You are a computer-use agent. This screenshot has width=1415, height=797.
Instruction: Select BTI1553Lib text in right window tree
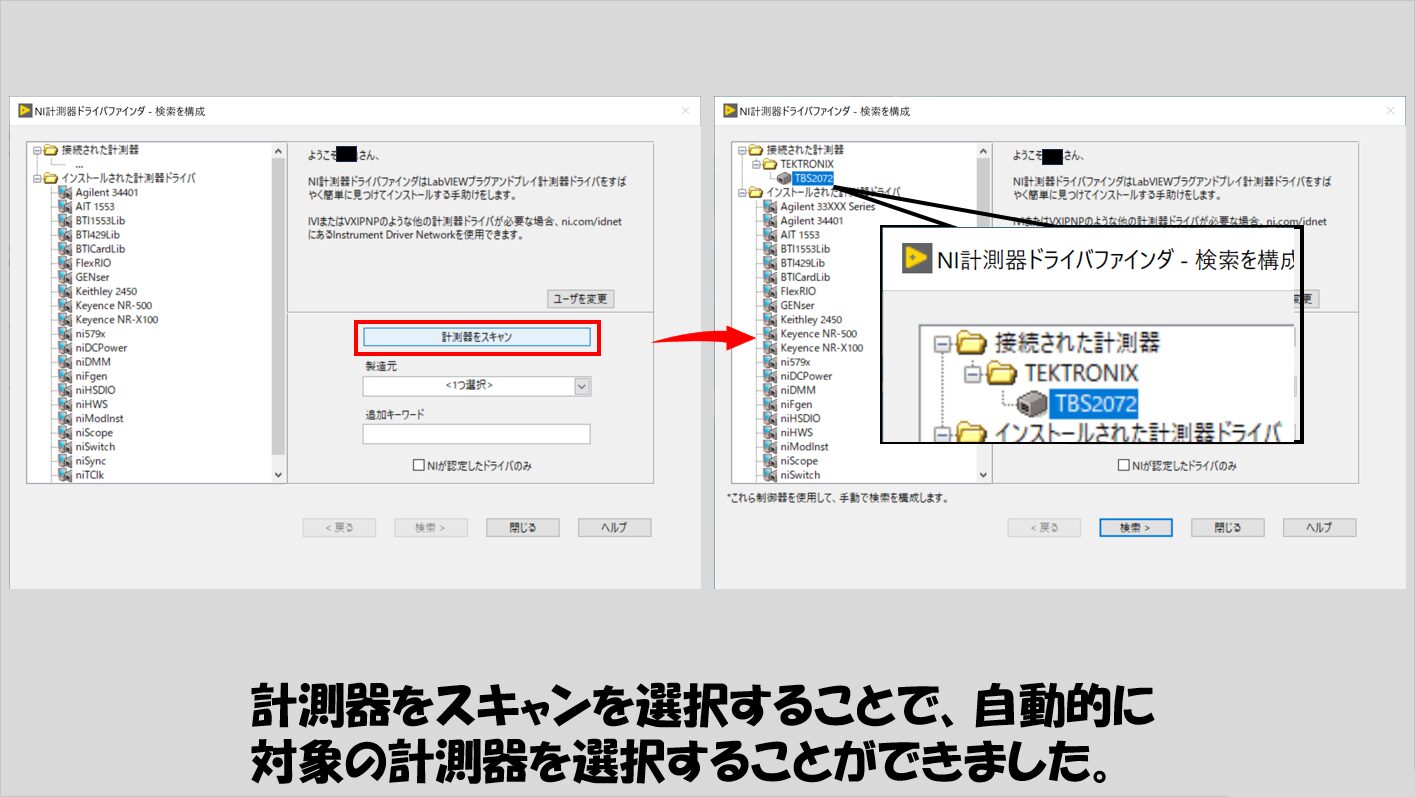[x=806, y=249]
